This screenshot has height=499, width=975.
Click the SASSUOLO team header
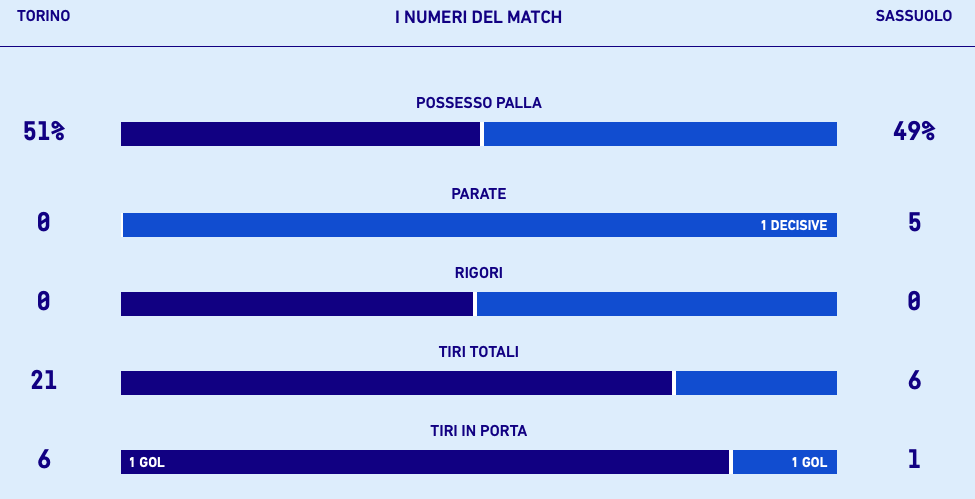[x=913, y=17]
